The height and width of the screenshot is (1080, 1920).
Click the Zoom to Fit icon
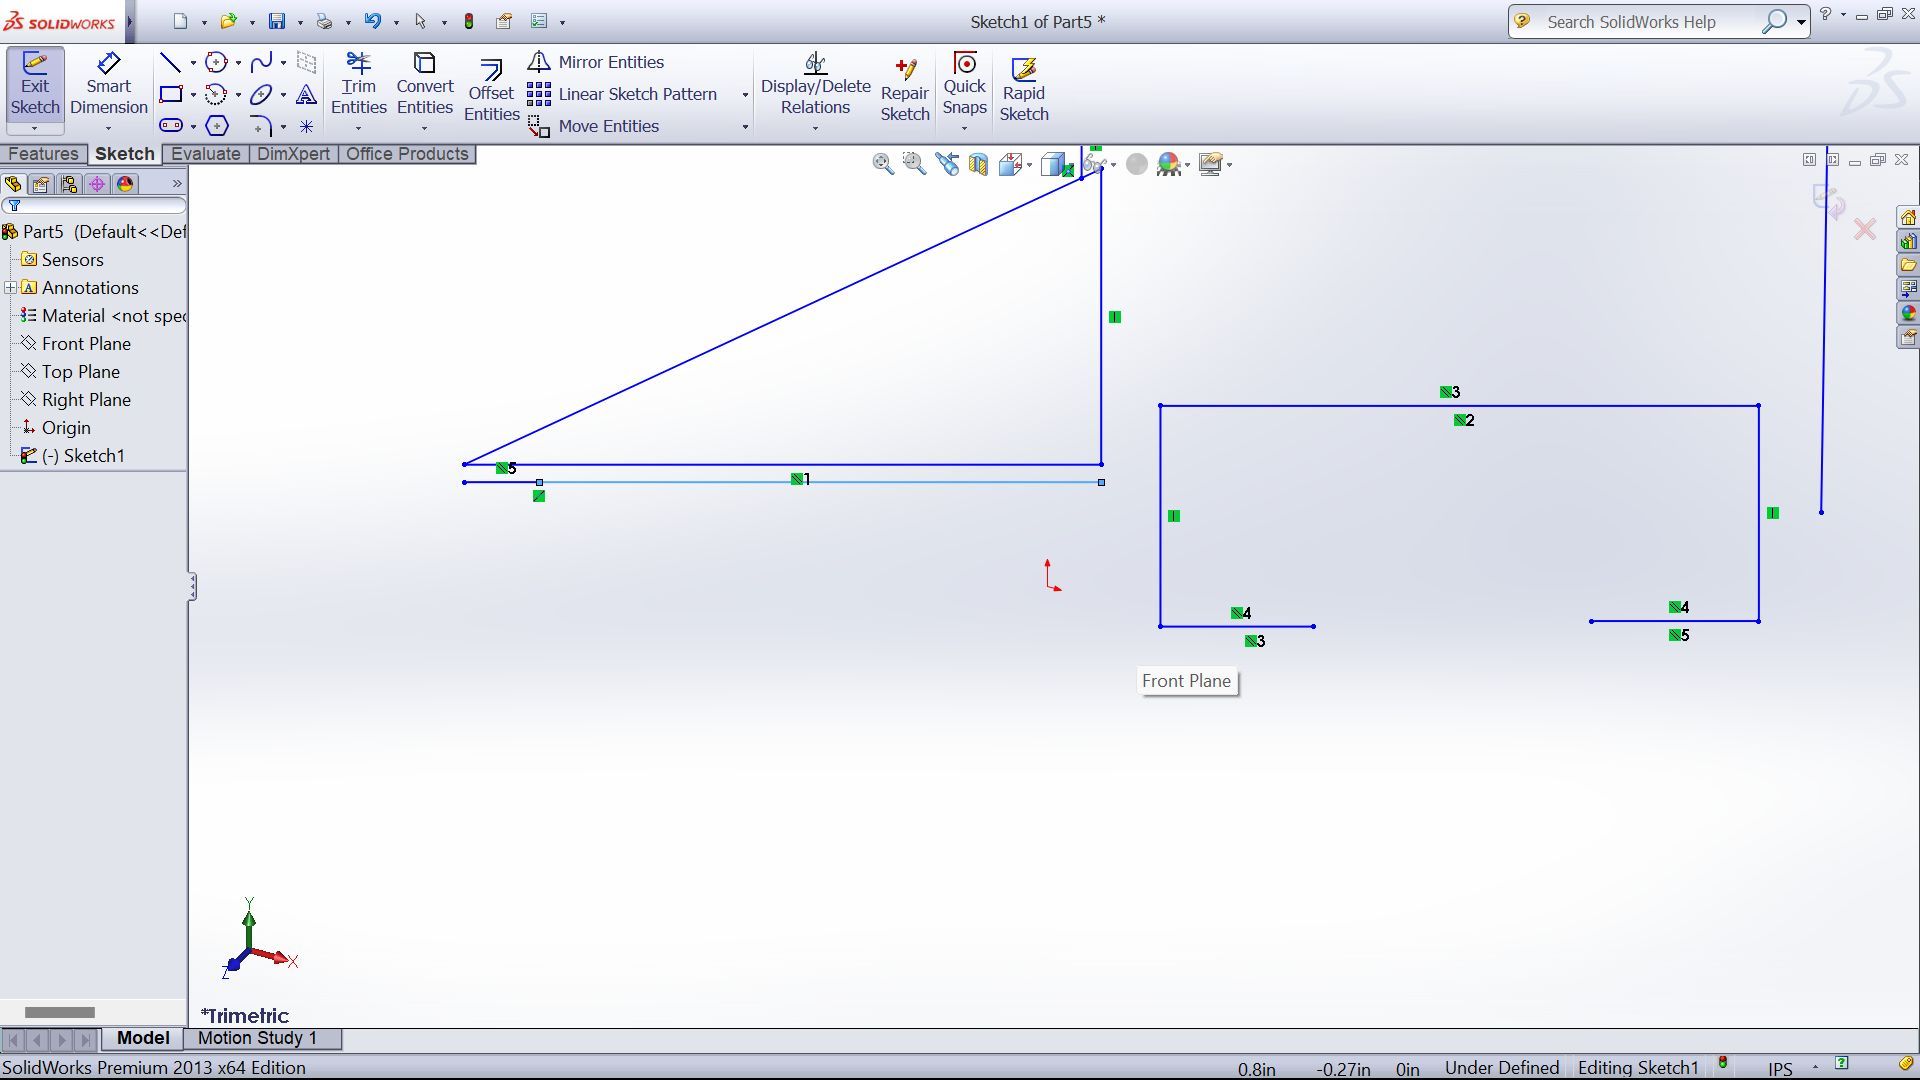pyautogui.click(x=882, y=164)
